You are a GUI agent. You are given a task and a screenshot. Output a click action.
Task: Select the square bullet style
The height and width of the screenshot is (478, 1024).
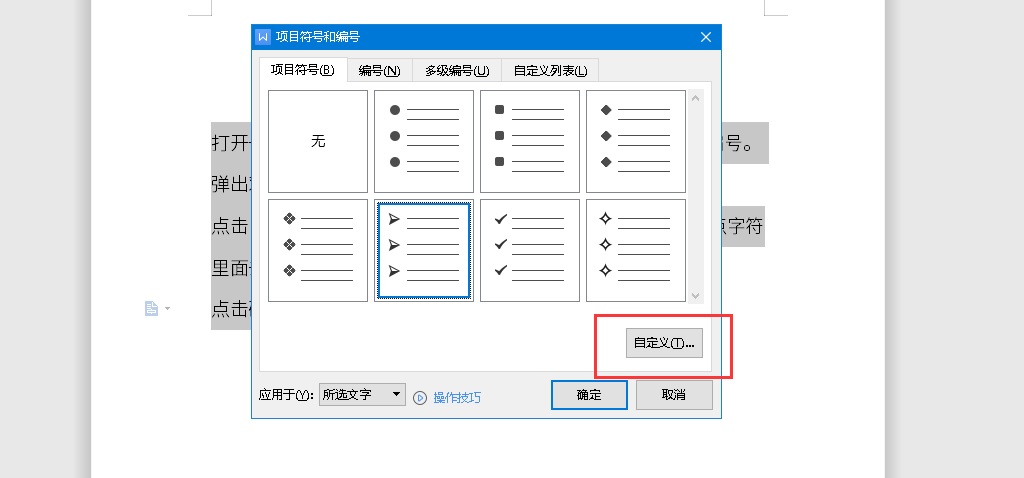pos(530,141)
